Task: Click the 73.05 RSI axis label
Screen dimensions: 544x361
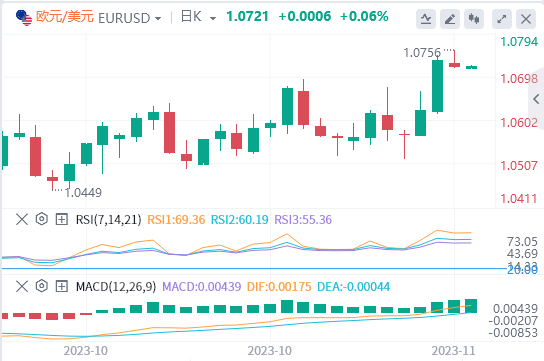Action: point(522,242)
